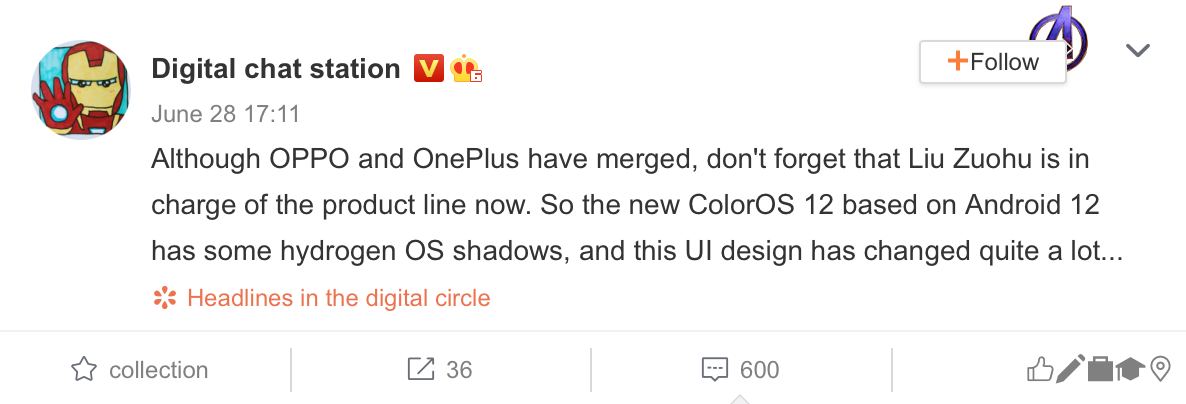Click the flower icon before Headlines
Screen dimensions: 1186x404
pos(164,297)
